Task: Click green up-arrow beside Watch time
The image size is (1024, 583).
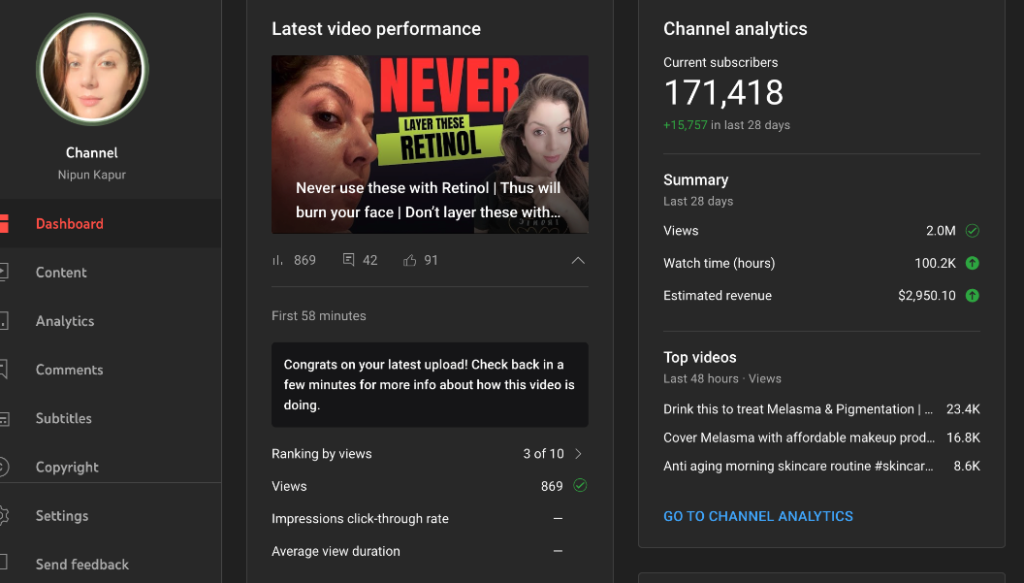Action: tap(972, 264)
